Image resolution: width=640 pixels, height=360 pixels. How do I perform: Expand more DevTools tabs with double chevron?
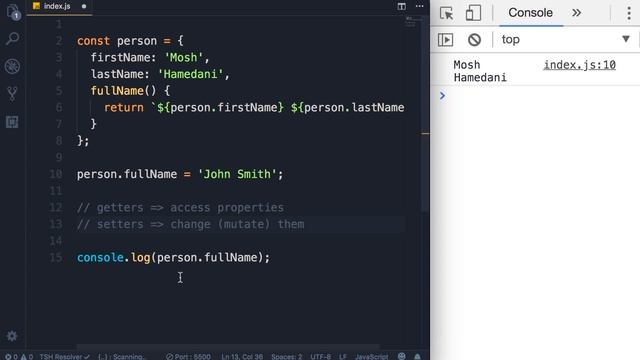pos(576,13)
